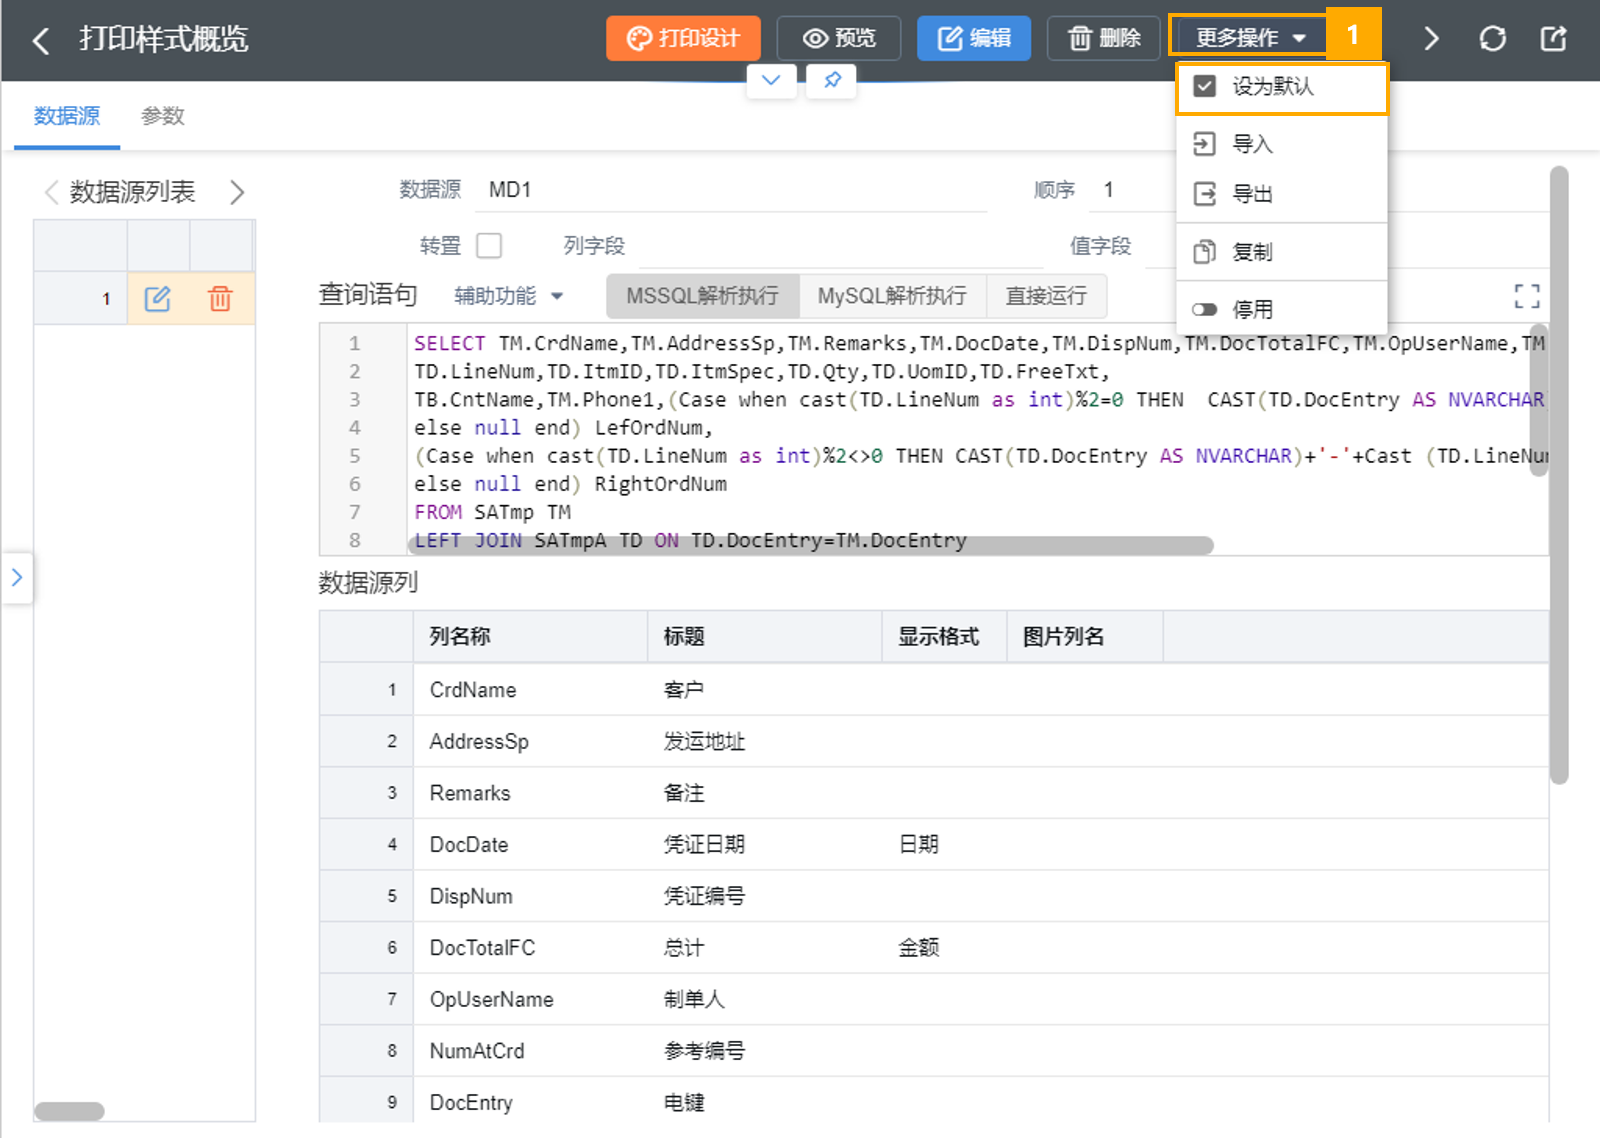This screenshot has height=1138, width=1600.
Task: Select the OpUserName cell
Action: 531,999
